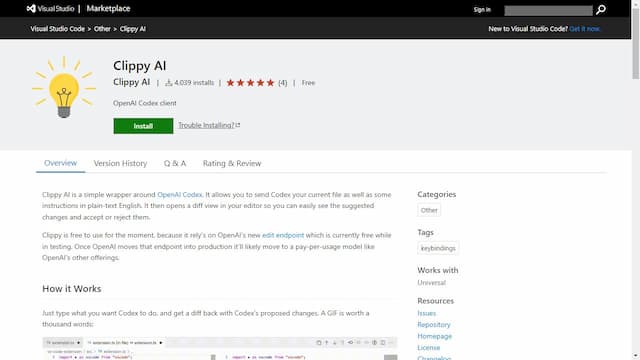Open the Other breadcrumb category
This screenshot has height=360, width=640.
tap(102, 29)
